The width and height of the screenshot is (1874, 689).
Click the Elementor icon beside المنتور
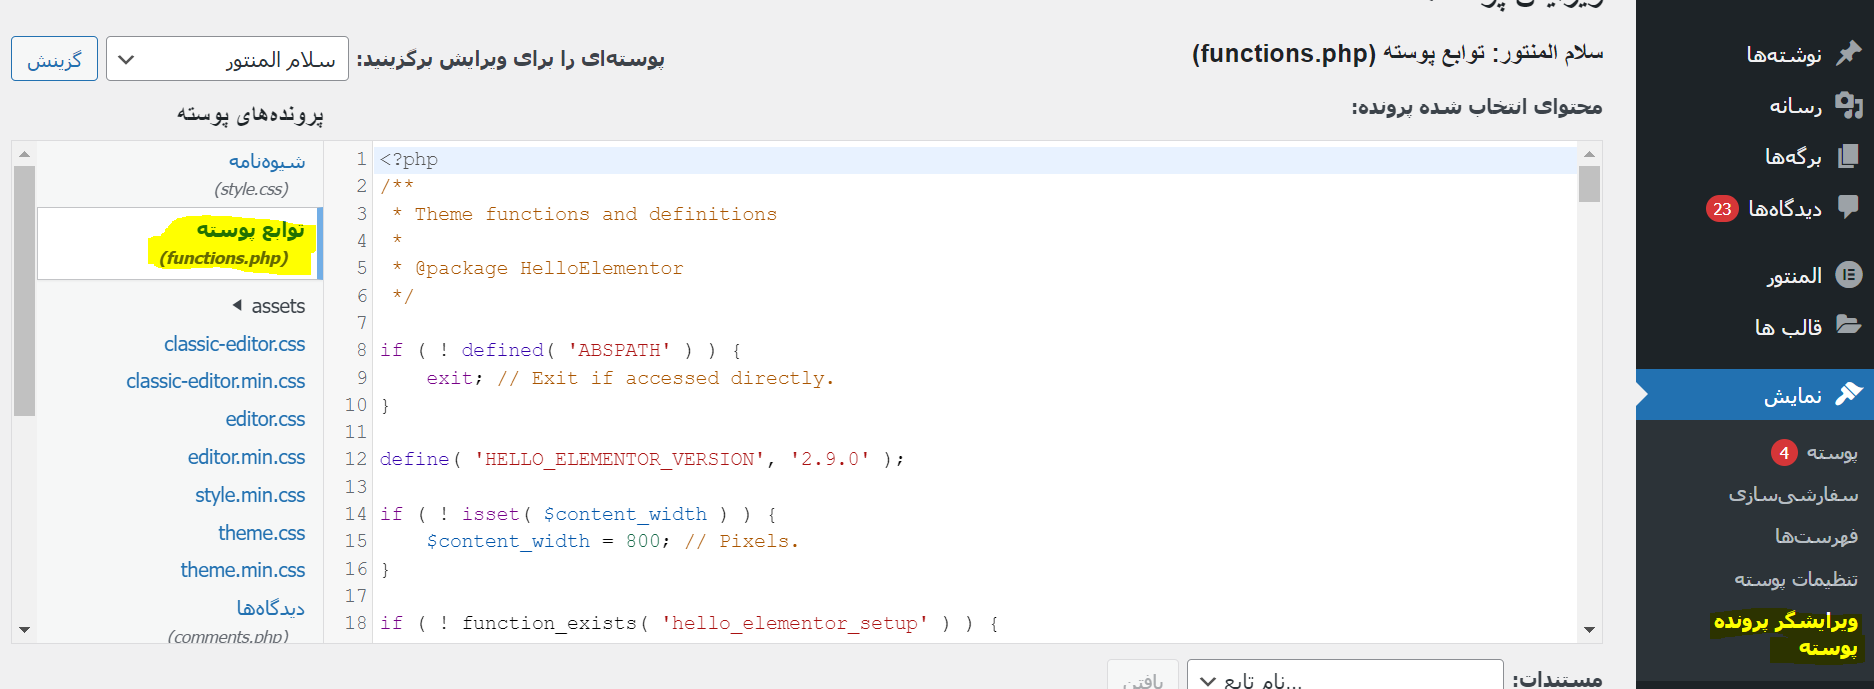1849,275
